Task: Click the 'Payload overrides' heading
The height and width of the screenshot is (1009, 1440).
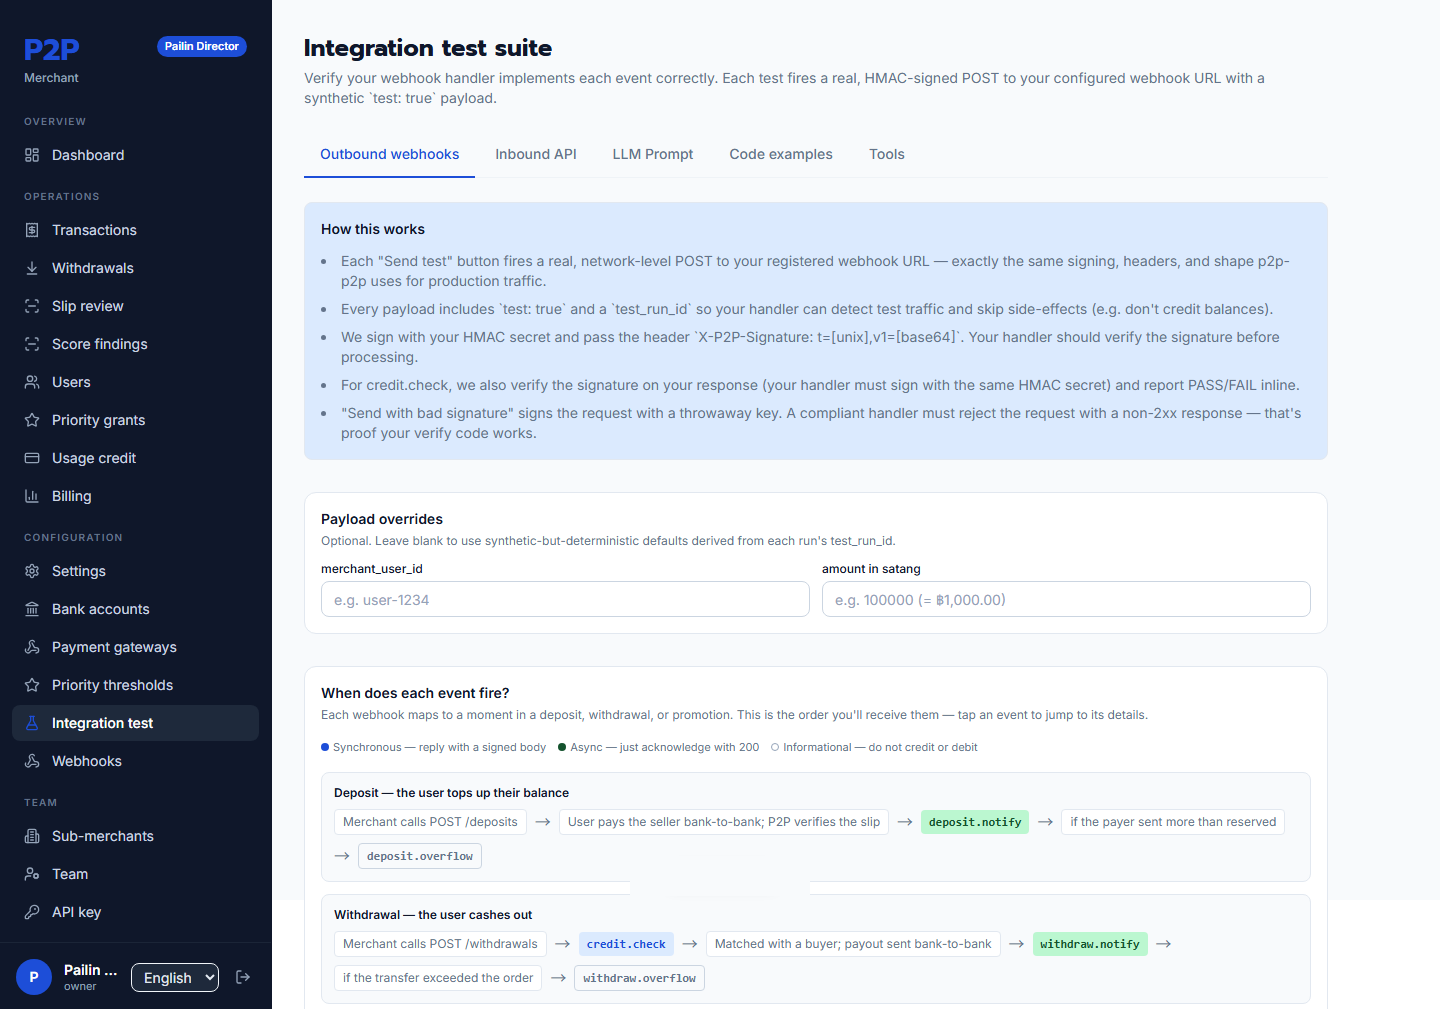Action: [382, 519]
